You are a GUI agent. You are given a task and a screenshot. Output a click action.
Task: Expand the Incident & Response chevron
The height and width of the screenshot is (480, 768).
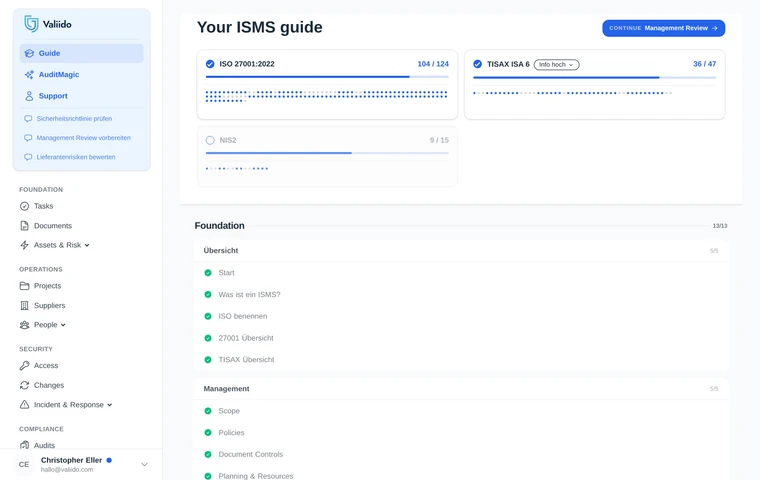point(110,405)
